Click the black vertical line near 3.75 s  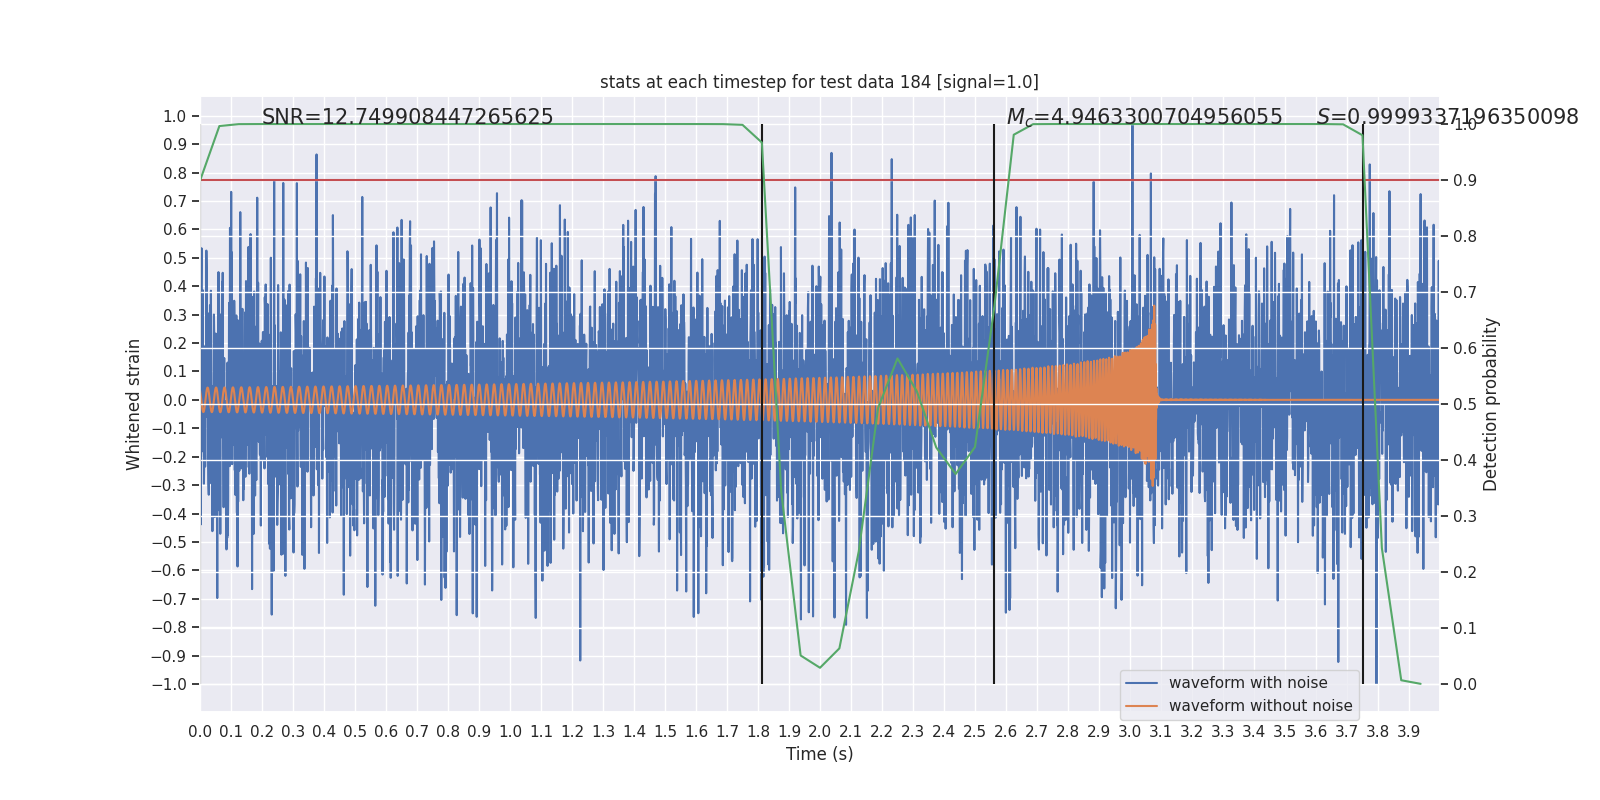[x=1363, y=404]
